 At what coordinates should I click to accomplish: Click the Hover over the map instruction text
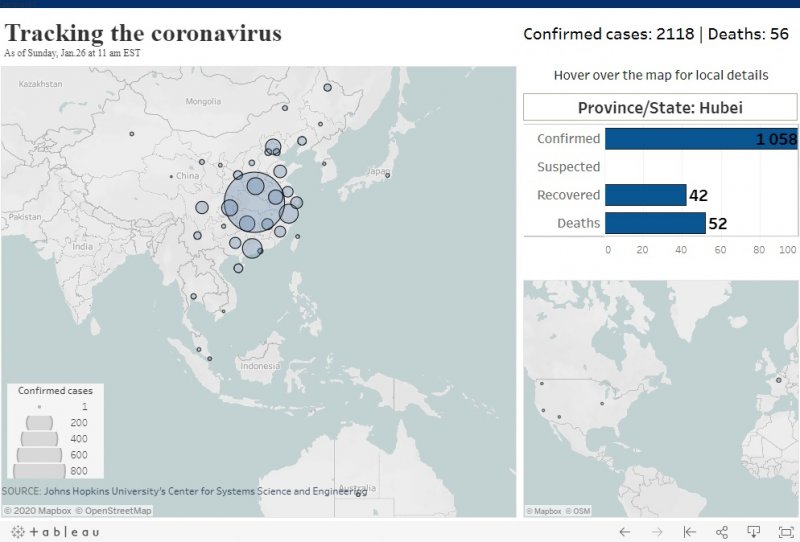point(661,75)
